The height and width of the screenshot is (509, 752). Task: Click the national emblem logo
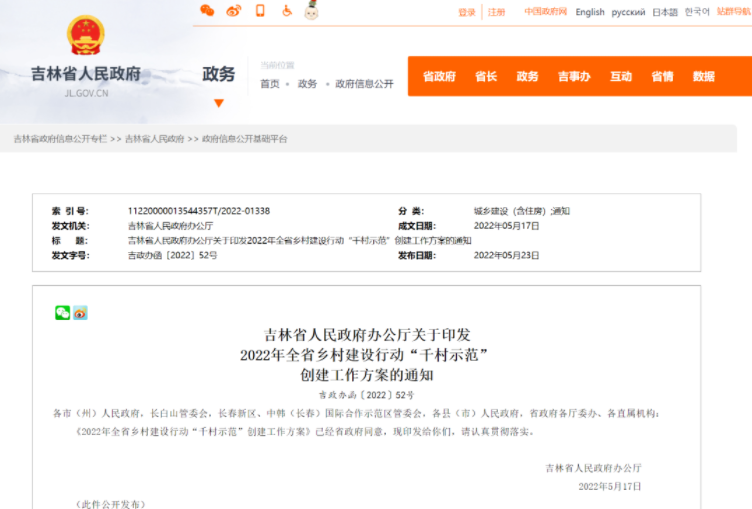[x=85, y=35]
